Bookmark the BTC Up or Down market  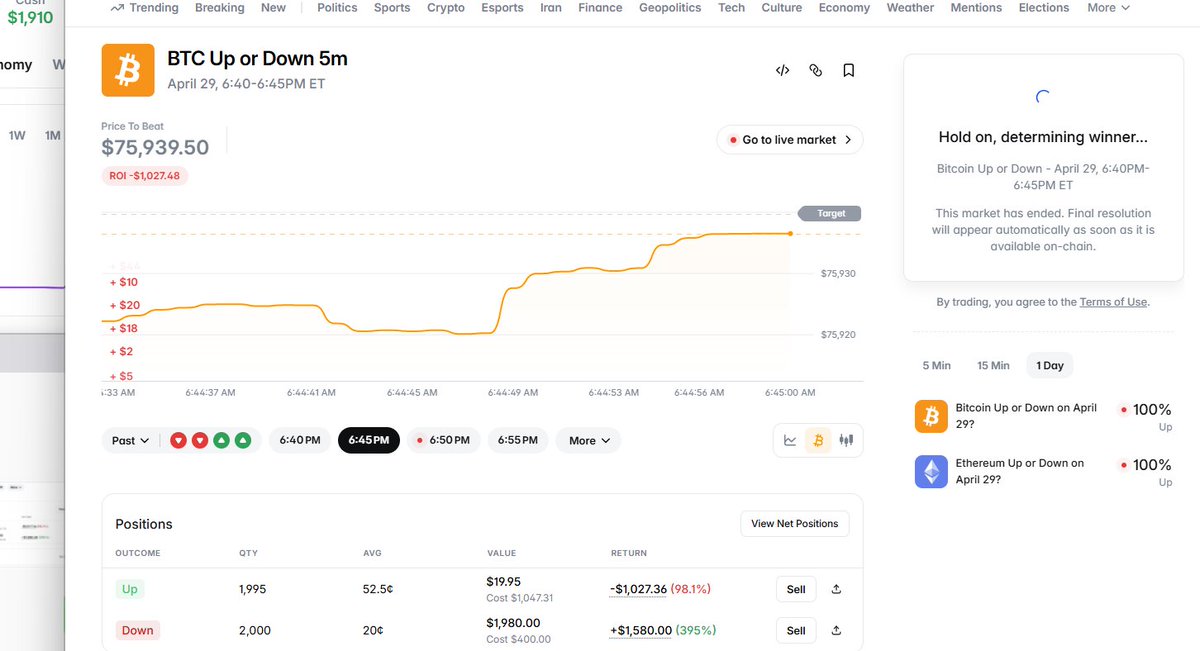(849, 70)
